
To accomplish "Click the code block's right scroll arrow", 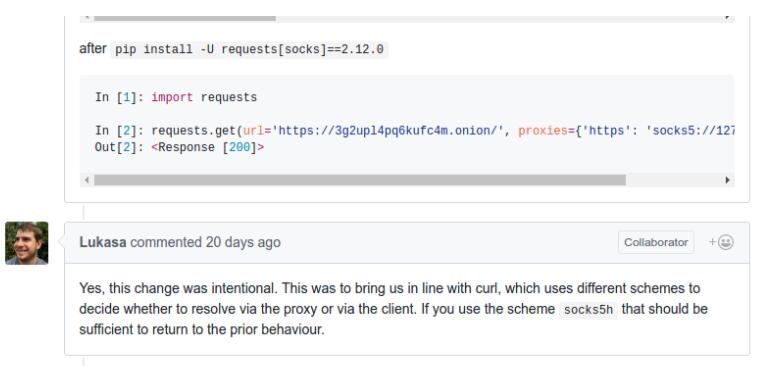I will coord(727,180).
